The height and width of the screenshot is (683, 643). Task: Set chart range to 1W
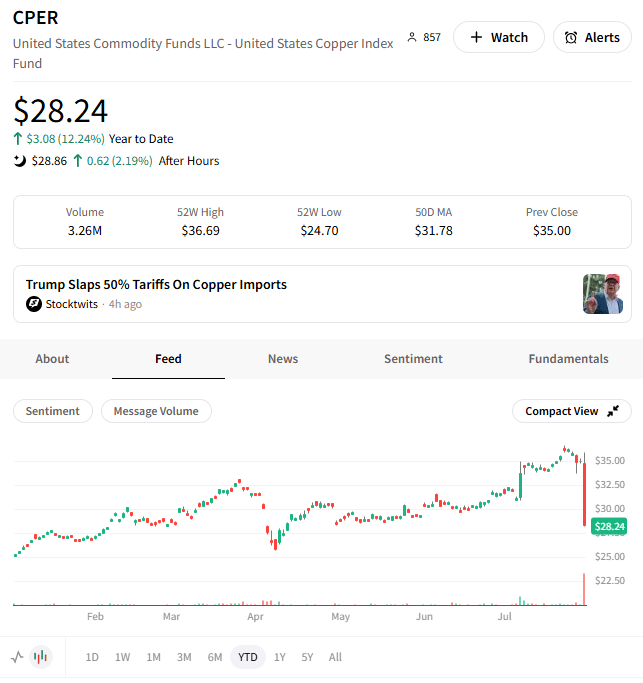click(122, 657)
